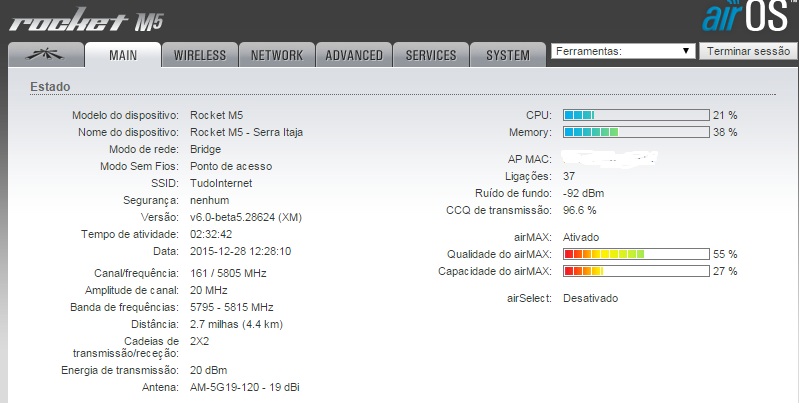Open the SERVICES tab

pyautogui.click(x=431, y=54)
